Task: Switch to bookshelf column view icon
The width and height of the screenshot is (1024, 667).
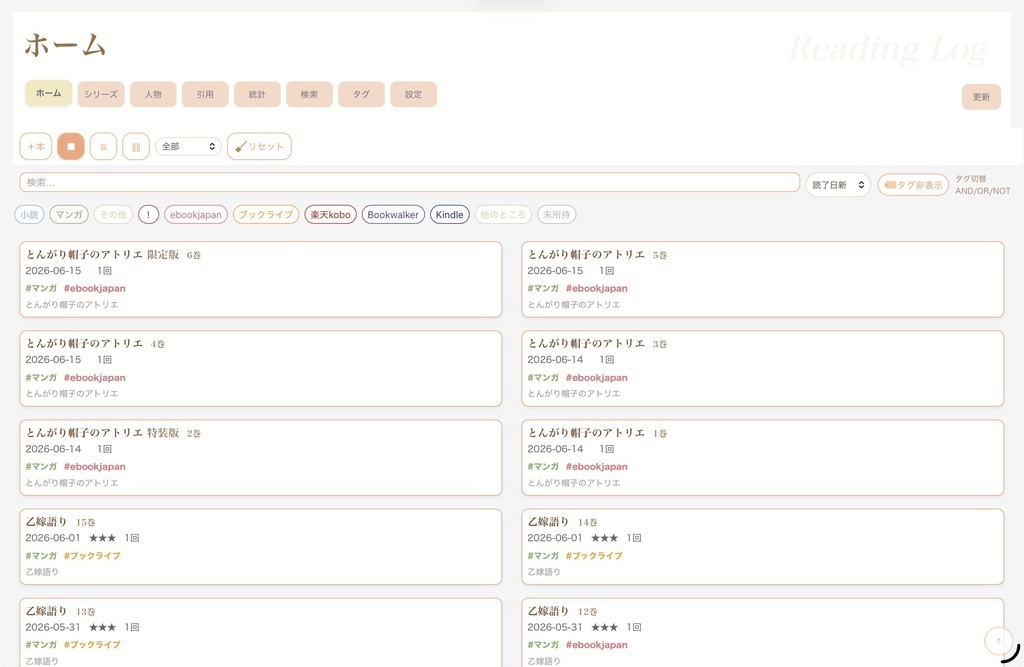Action: point(136,146)
